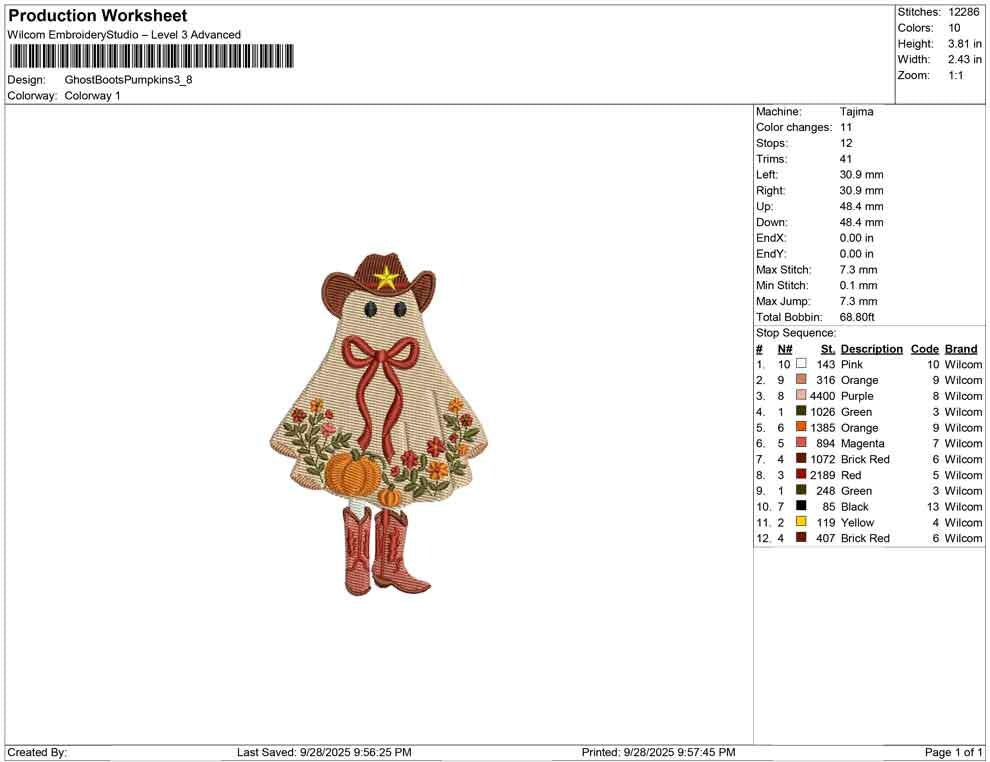Select the Red color chip for stop 8
990x762 pixels.
(800, 475)
